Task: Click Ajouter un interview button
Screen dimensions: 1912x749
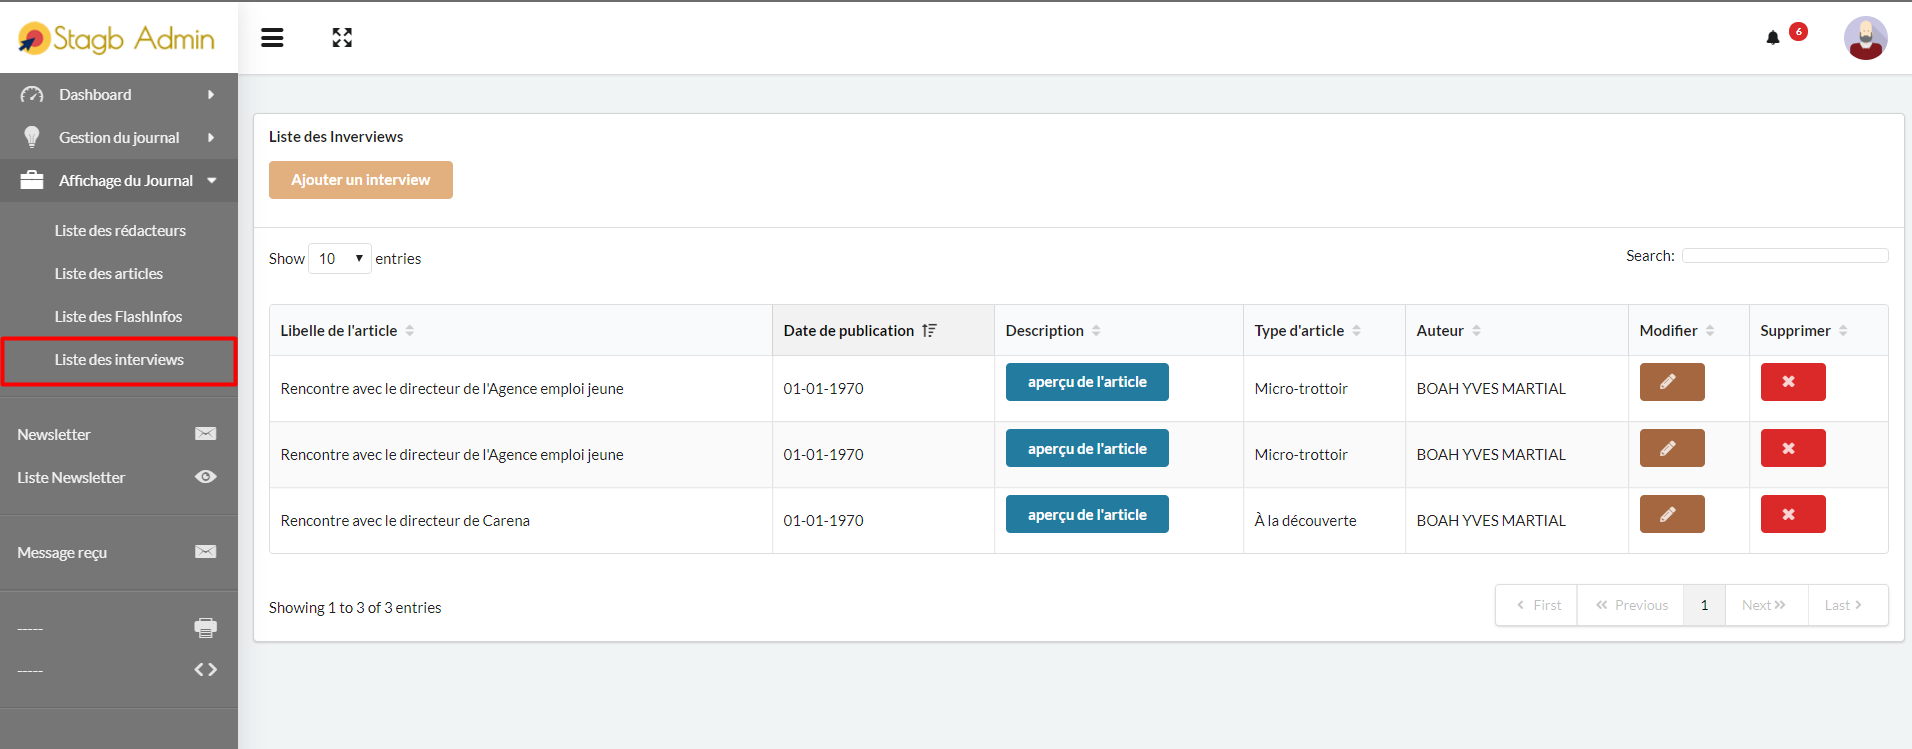Action: (x=361, y=180)
